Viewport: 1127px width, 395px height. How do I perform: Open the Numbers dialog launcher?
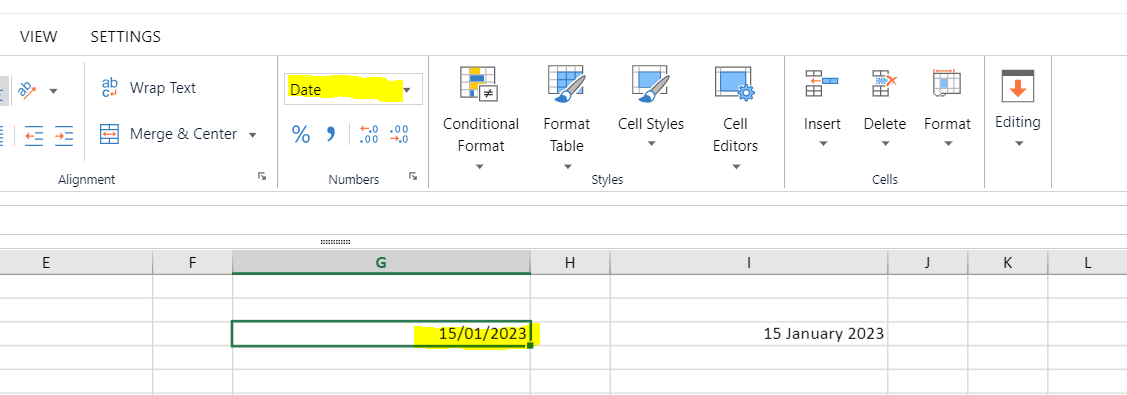pos(413,176)
